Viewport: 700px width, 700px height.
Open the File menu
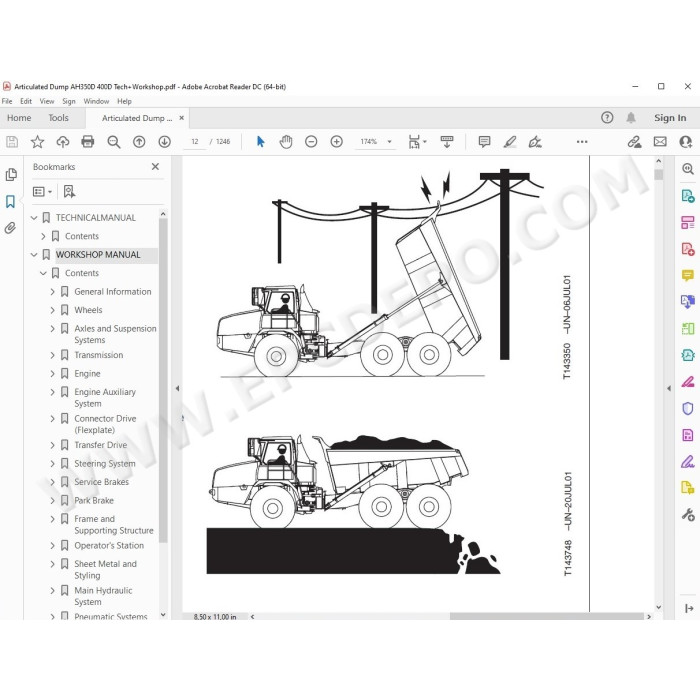pos(7,101)
